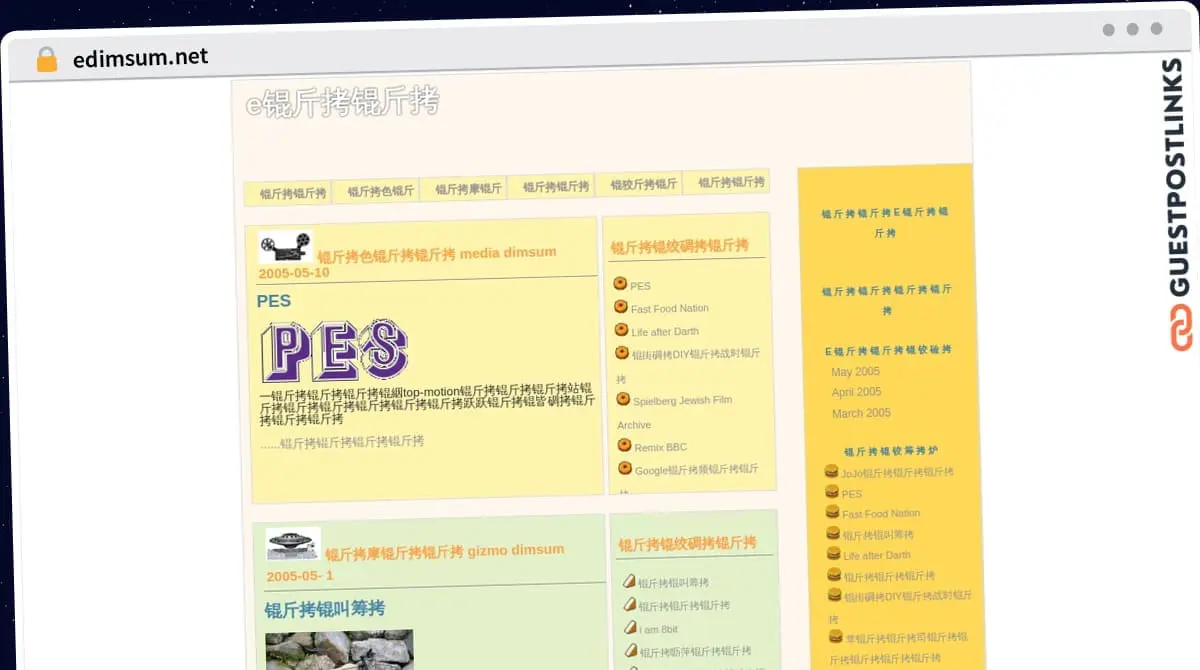The image size is (1200, 670).
Task: Click the burger icon beside JoJo list entry
Action: pyautogui.click(x=831, y=470)
